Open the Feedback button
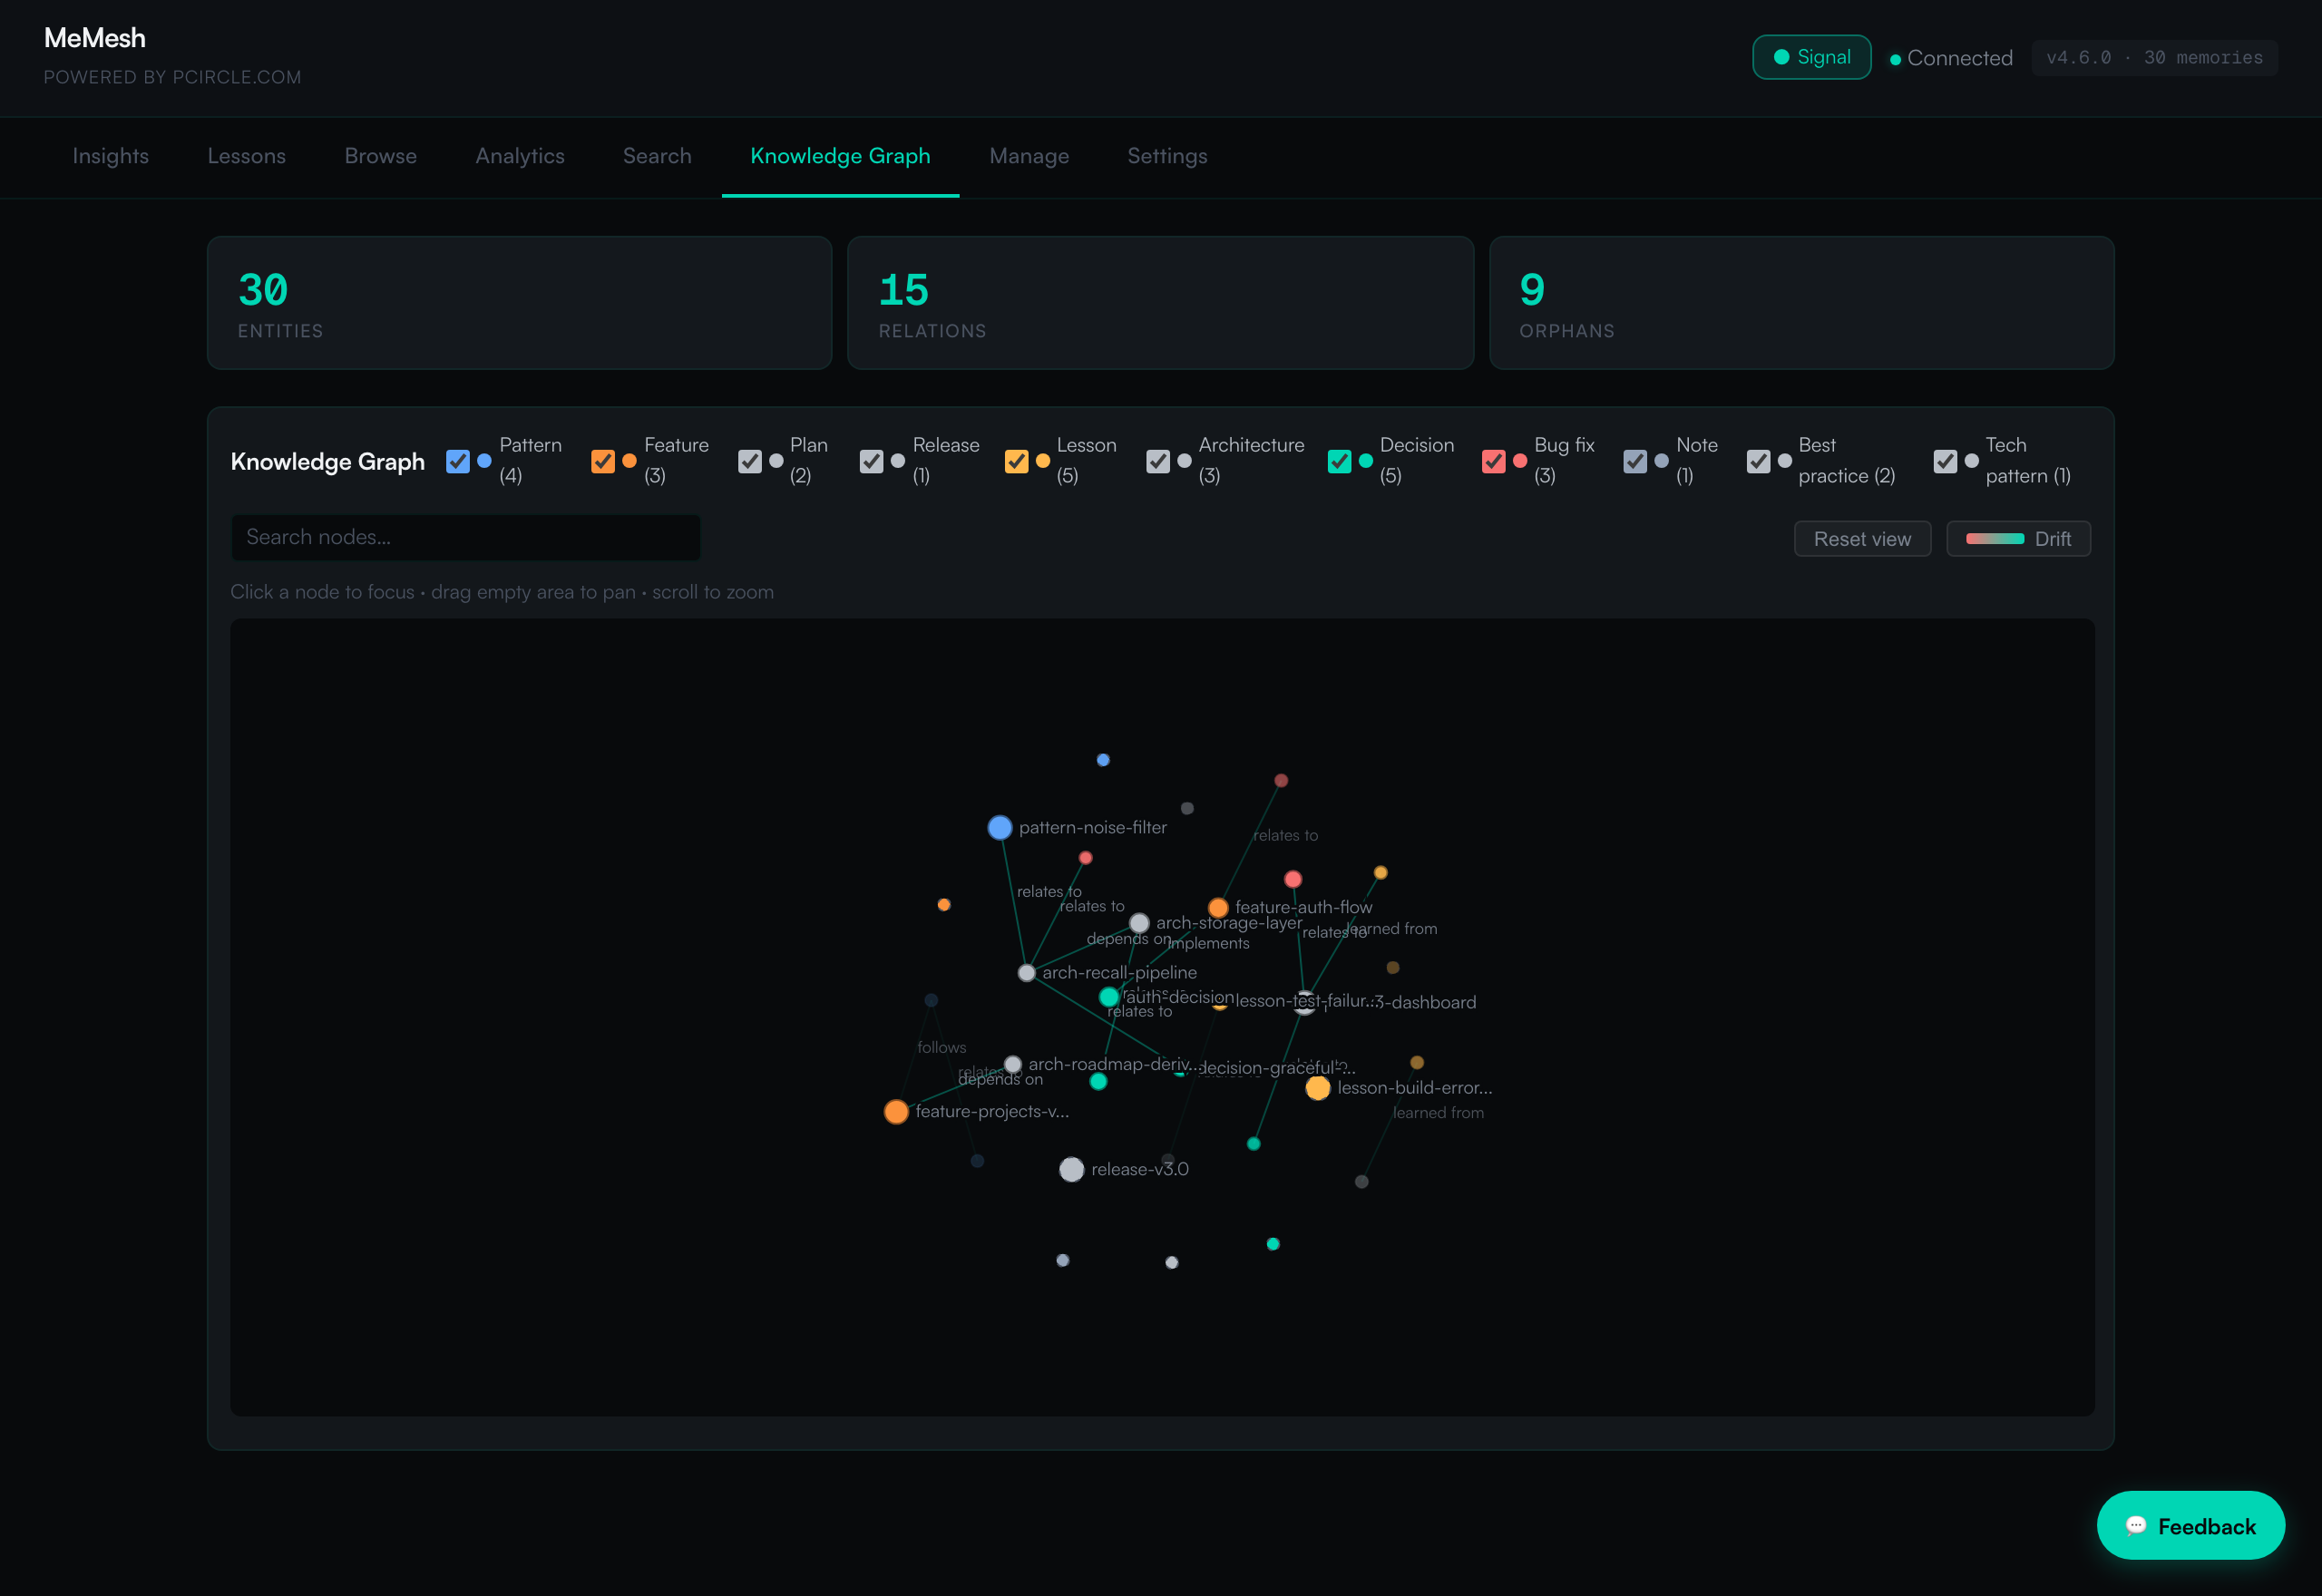2322x1596 pixels. (2191, 1526)
